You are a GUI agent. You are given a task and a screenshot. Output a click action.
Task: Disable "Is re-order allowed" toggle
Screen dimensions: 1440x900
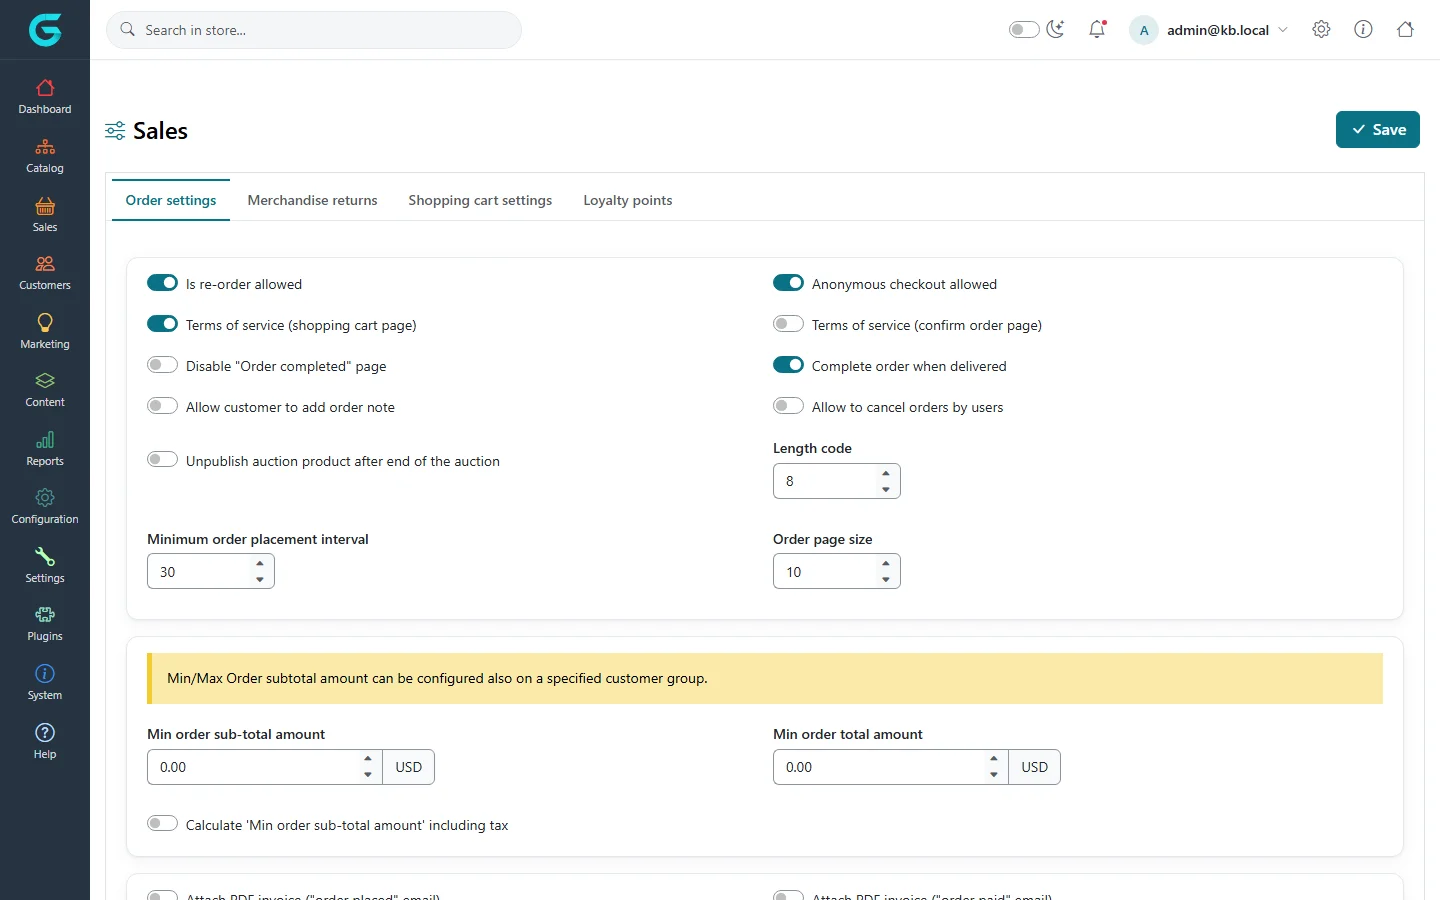coord(162,283)
